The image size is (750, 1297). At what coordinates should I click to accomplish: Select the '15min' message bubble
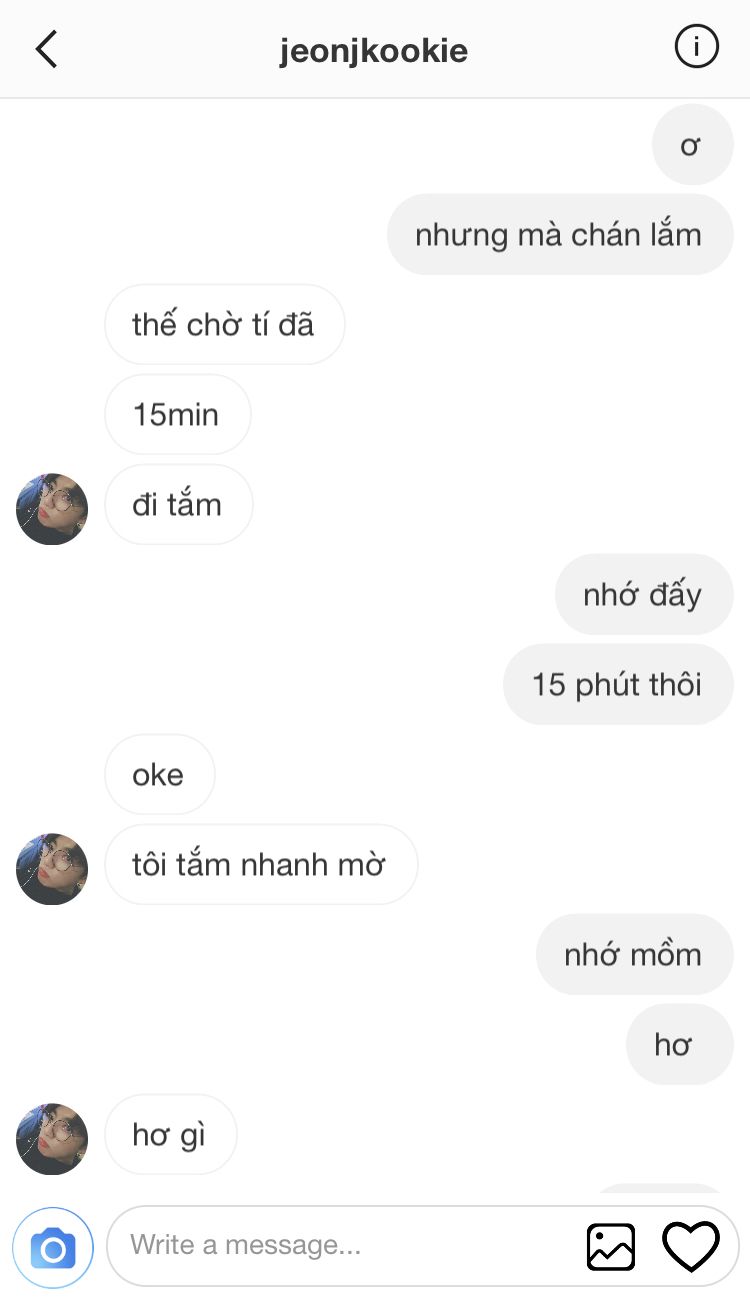click(x=177, y=415)
